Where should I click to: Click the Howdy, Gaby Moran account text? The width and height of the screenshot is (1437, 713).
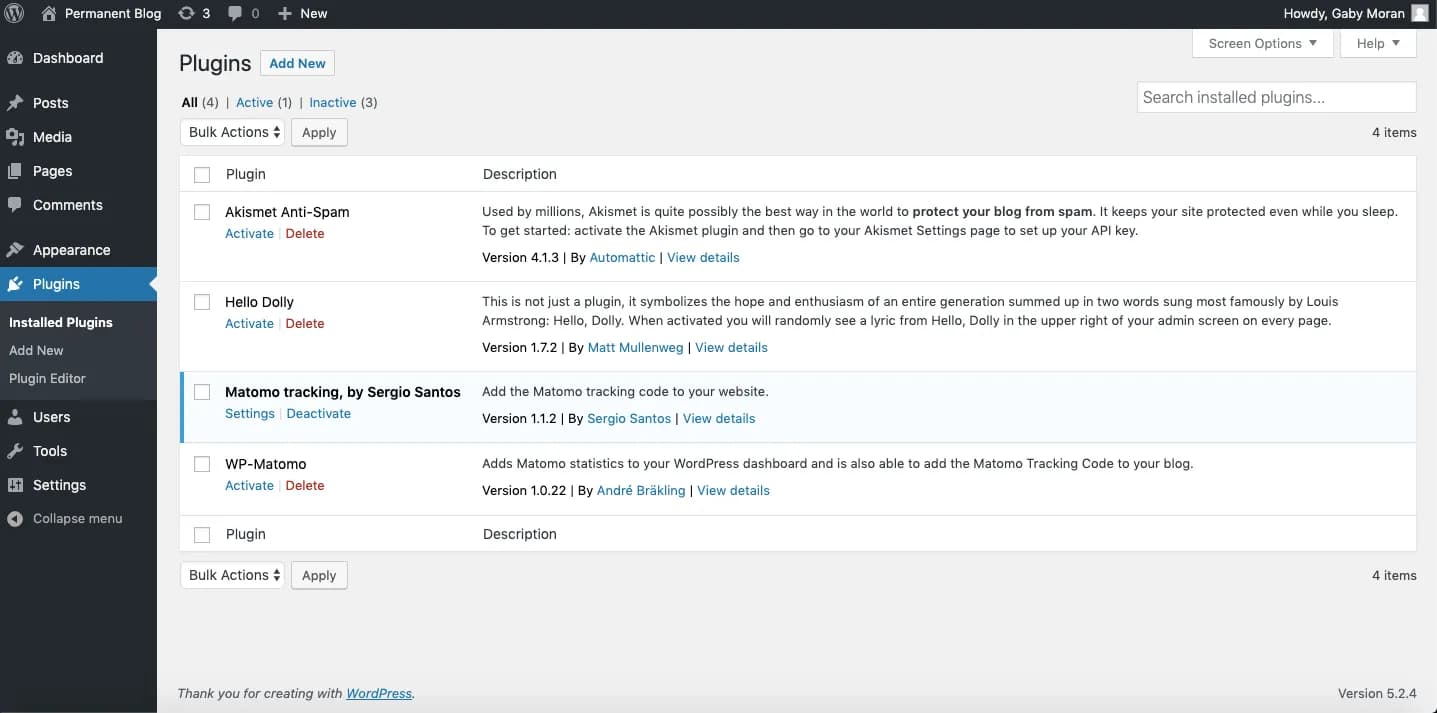[1343, 14]
